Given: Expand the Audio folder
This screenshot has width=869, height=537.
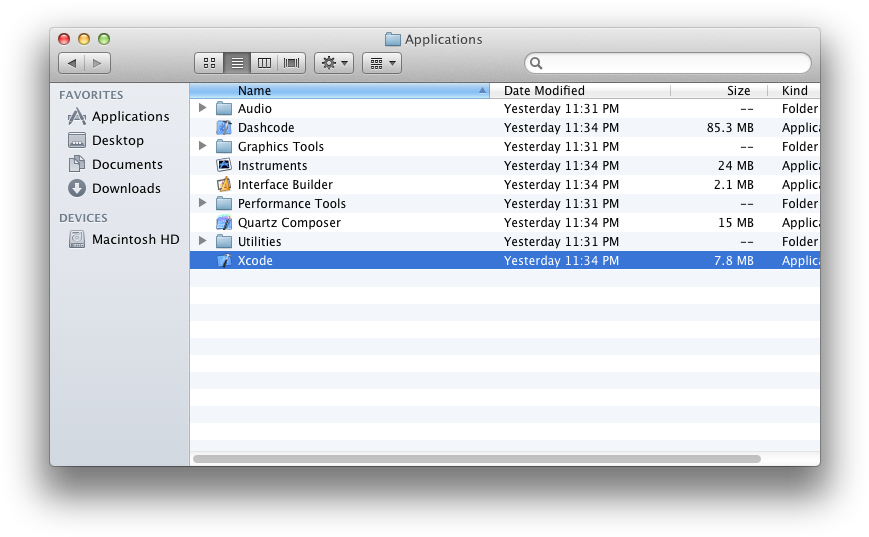Looking at the screenshot, I should coord(203,108).
